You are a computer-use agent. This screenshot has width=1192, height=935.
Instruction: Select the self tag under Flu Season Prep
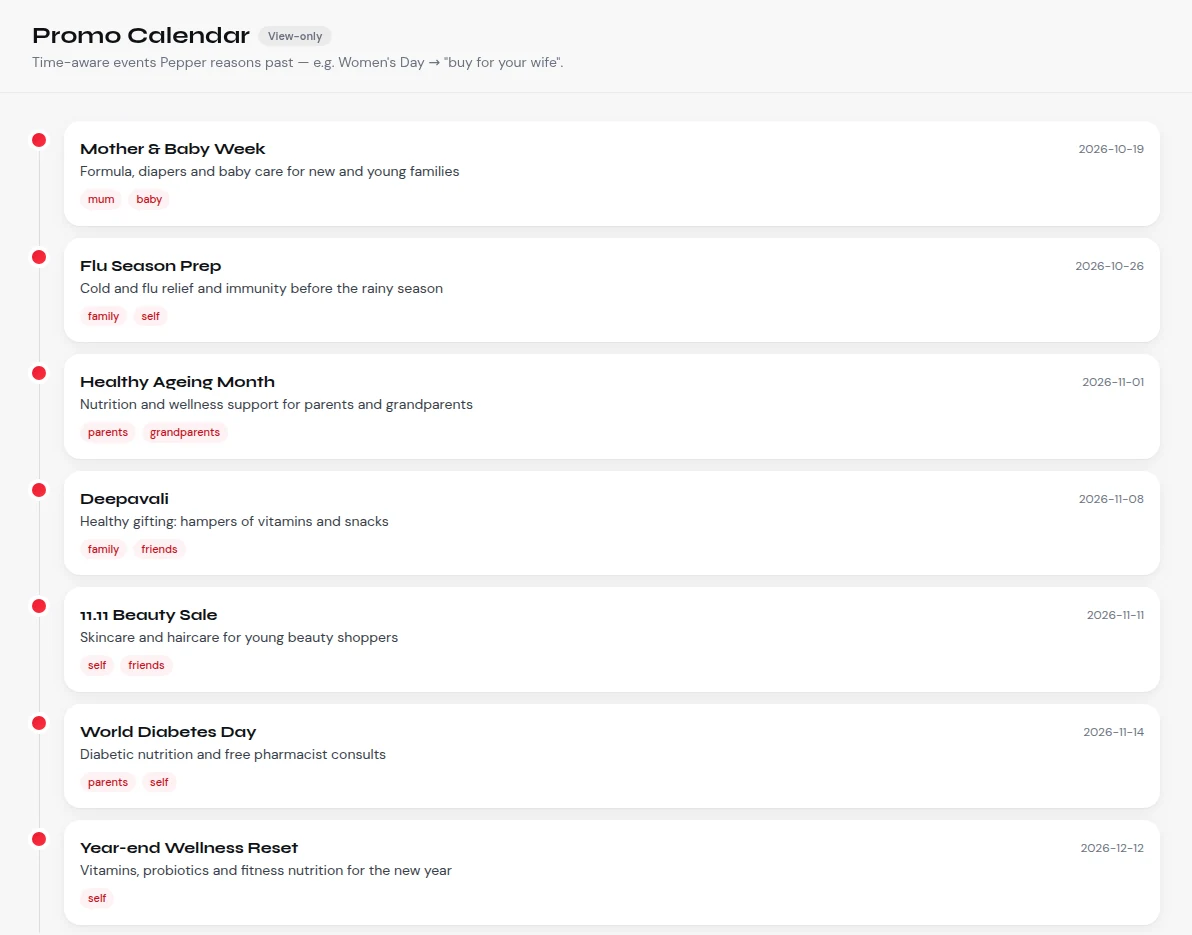coord(151,316)
